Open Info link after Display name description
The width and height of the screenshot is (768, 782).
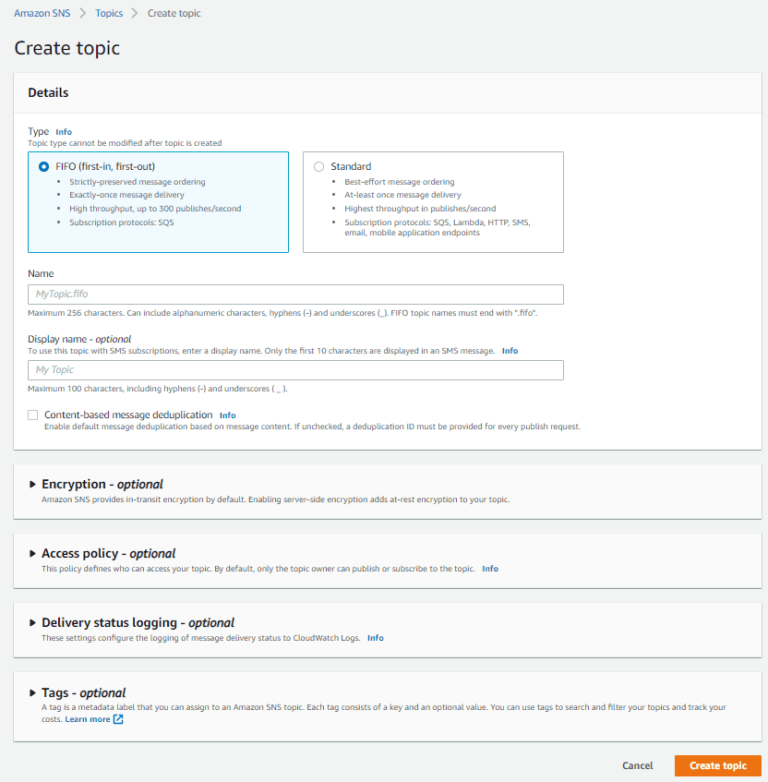[510, 351]
